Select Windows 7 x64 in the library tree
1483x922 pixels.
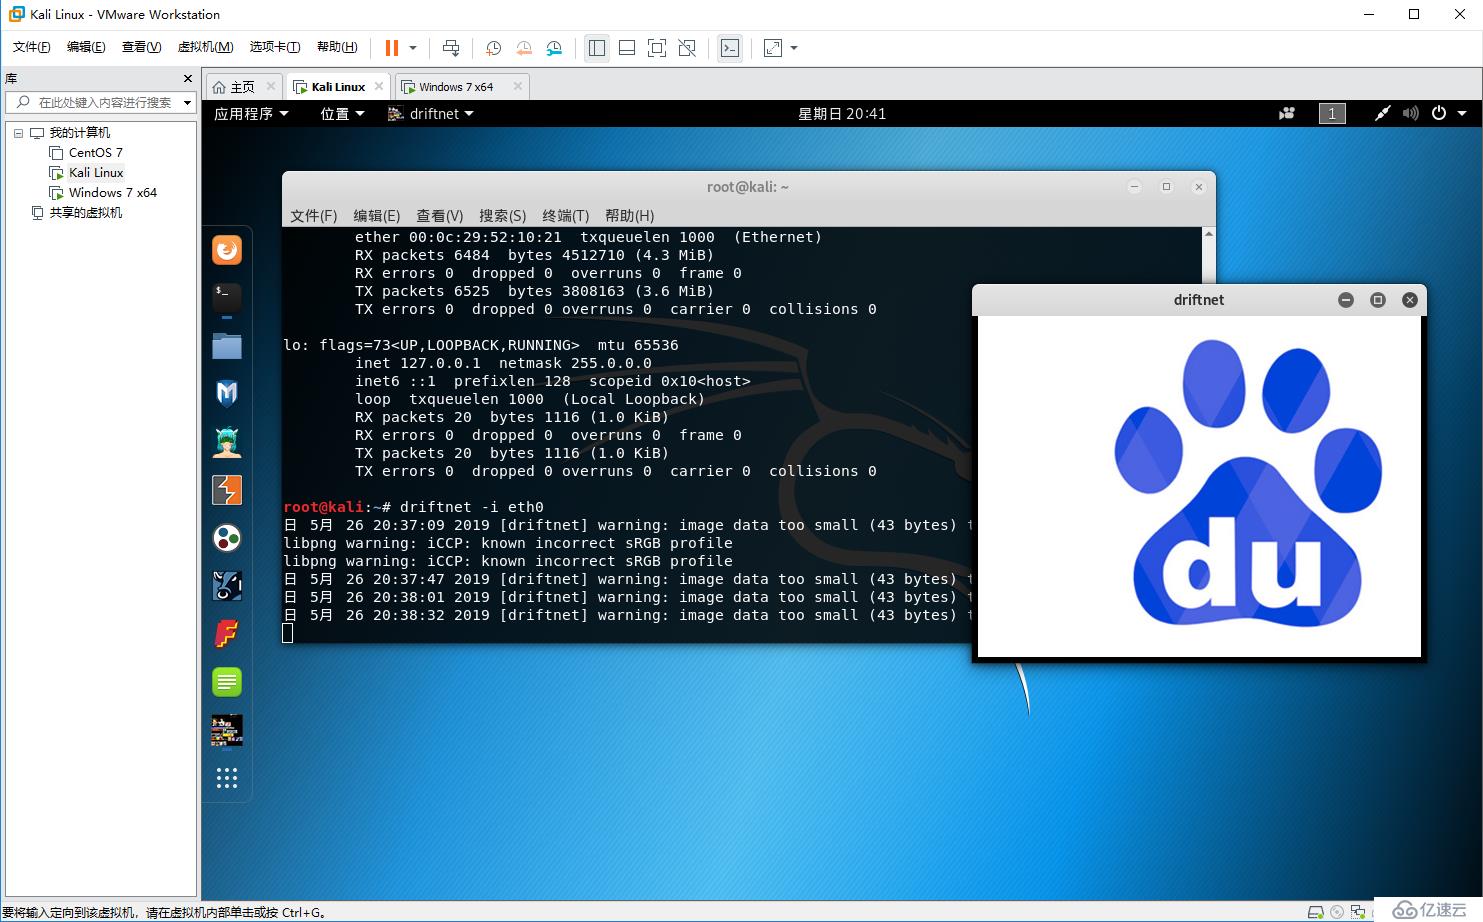[x=112, y=193]
